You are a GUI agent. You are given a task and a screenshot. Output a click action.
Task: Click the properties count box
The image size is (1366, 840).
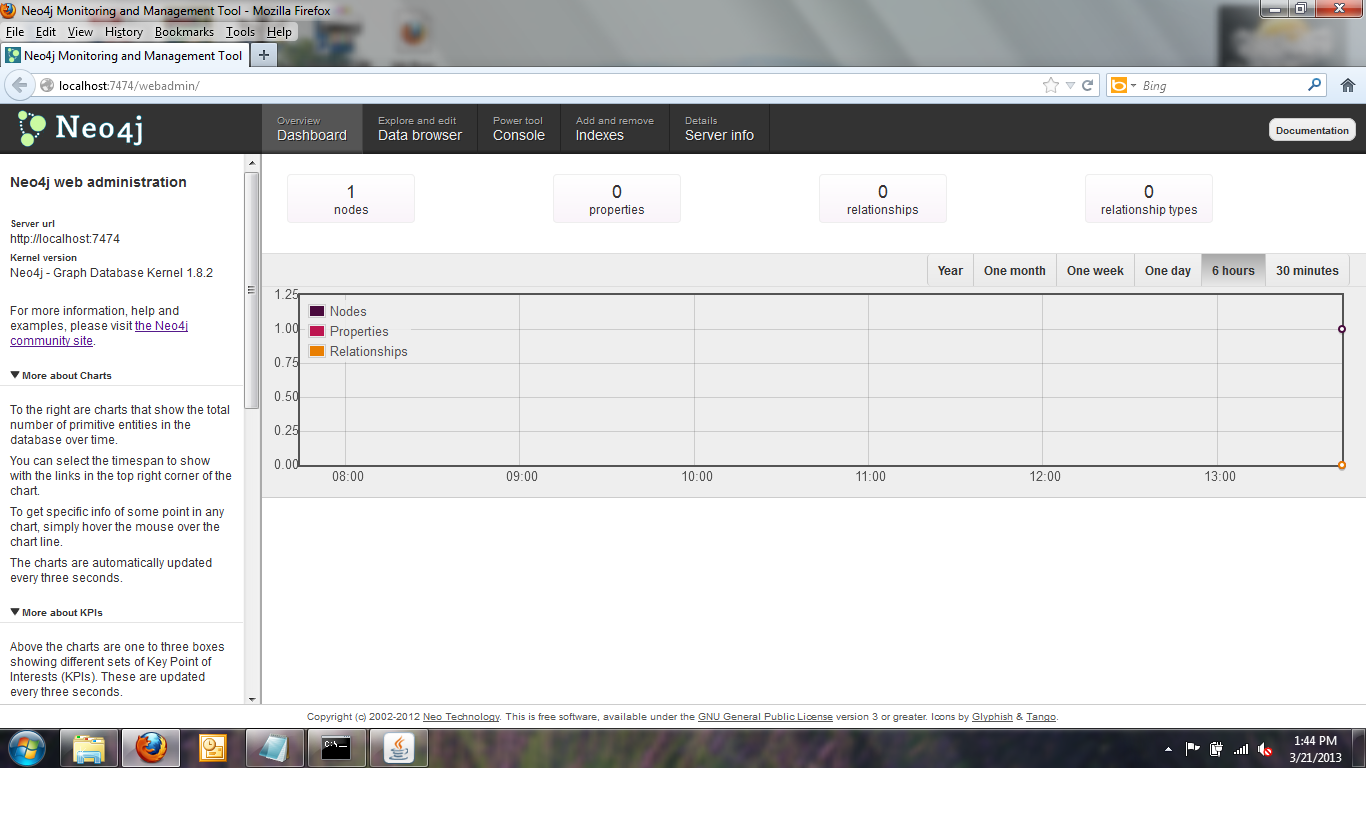point(617,199)
